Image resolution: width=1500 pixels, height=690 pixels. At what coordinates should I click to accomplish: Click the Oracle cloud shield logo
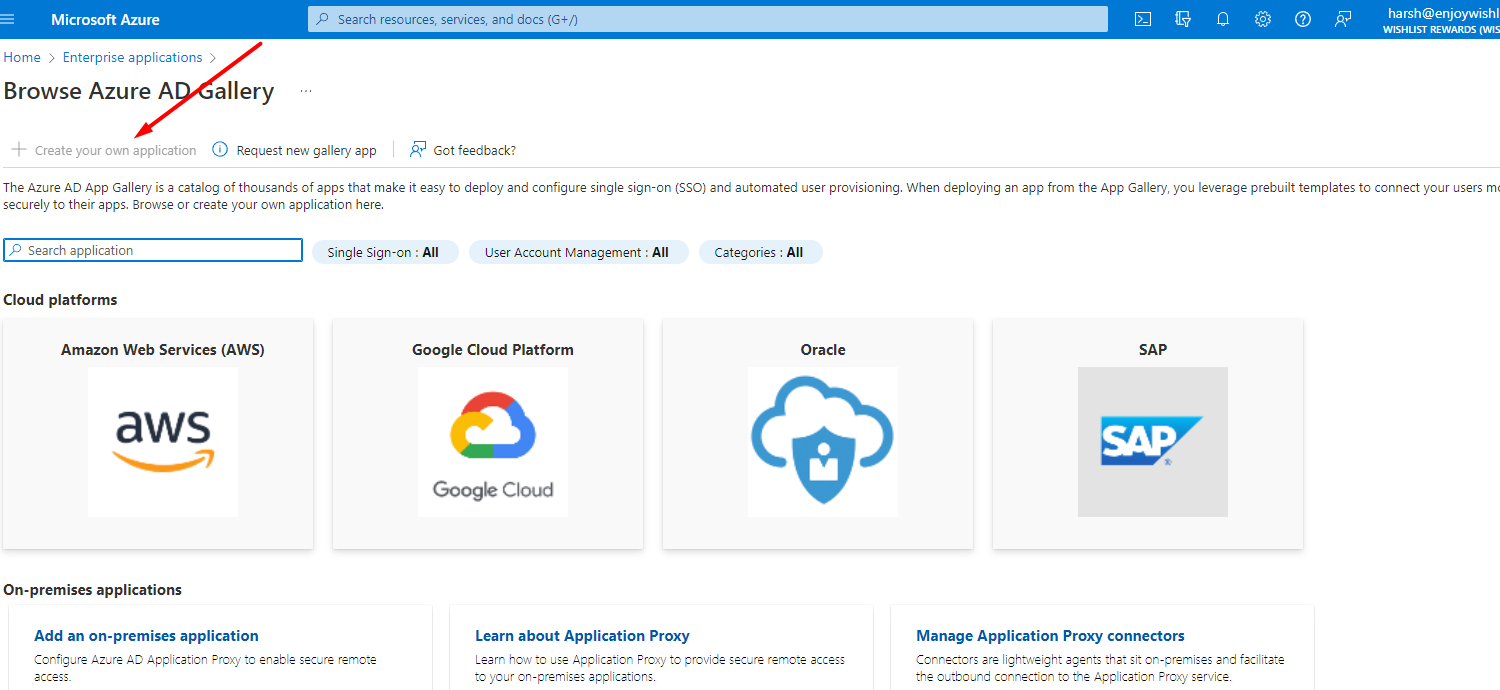point(823,442)
